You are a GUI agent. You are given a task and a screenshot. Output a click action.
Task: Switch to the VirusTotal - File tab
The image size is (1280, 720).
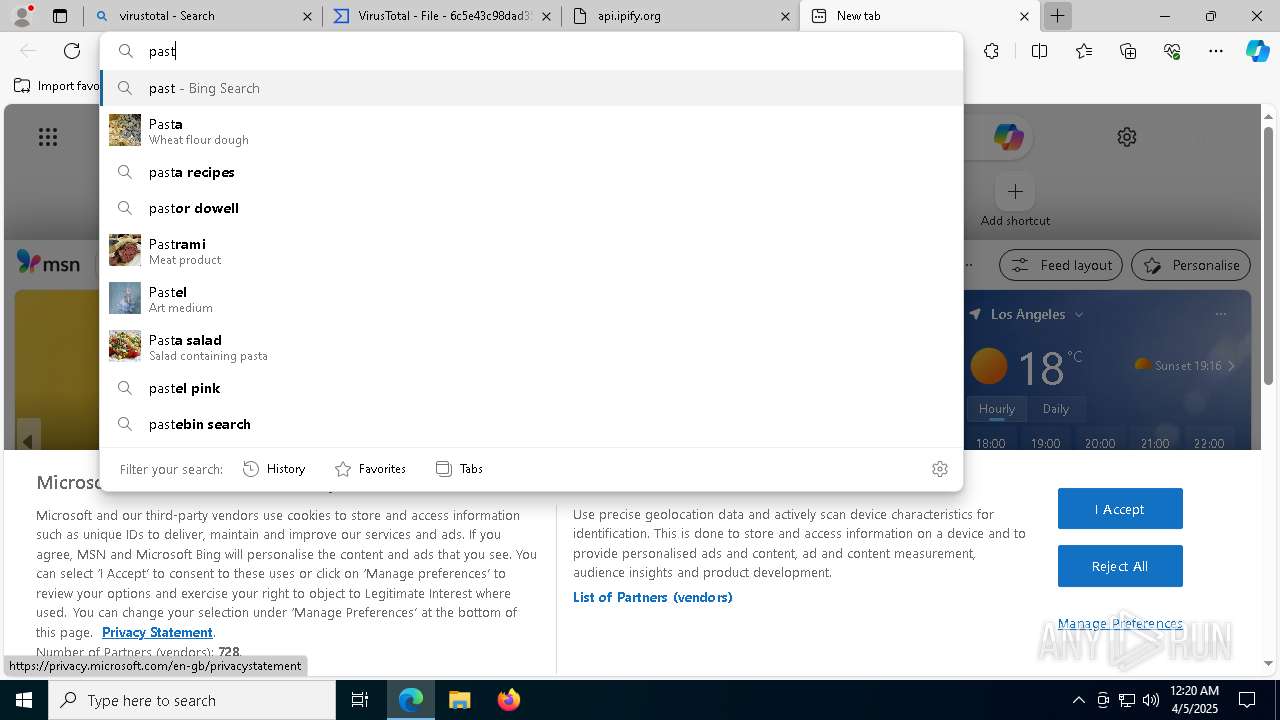[441, 16]
